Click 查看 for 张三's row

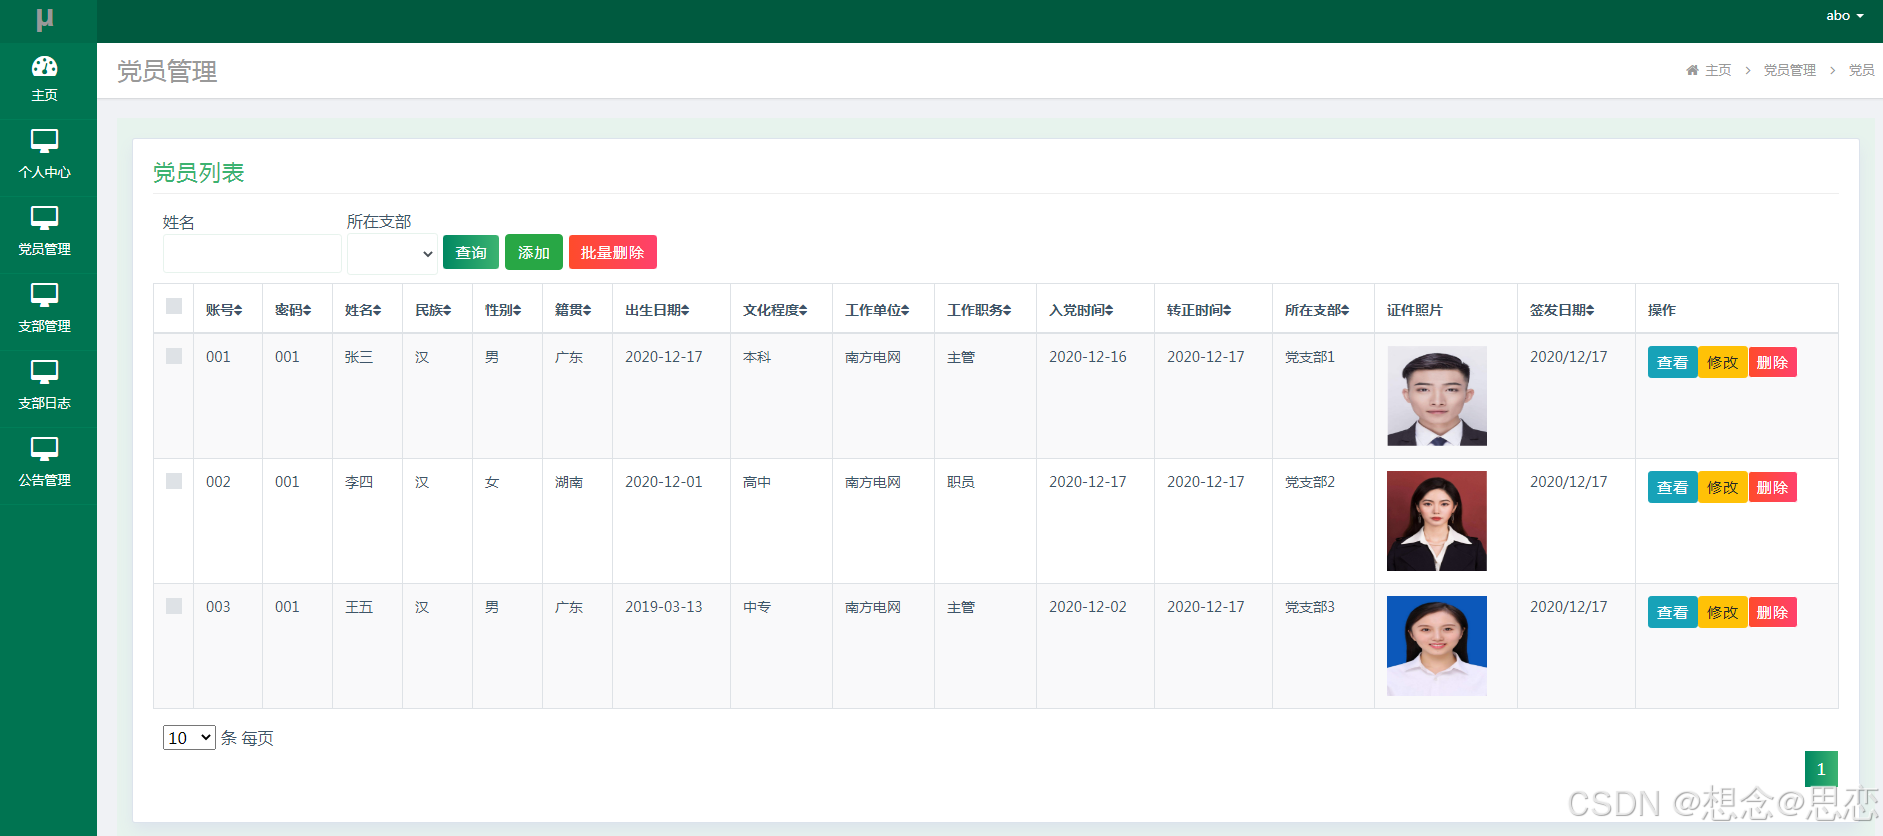coord(1672,362)
